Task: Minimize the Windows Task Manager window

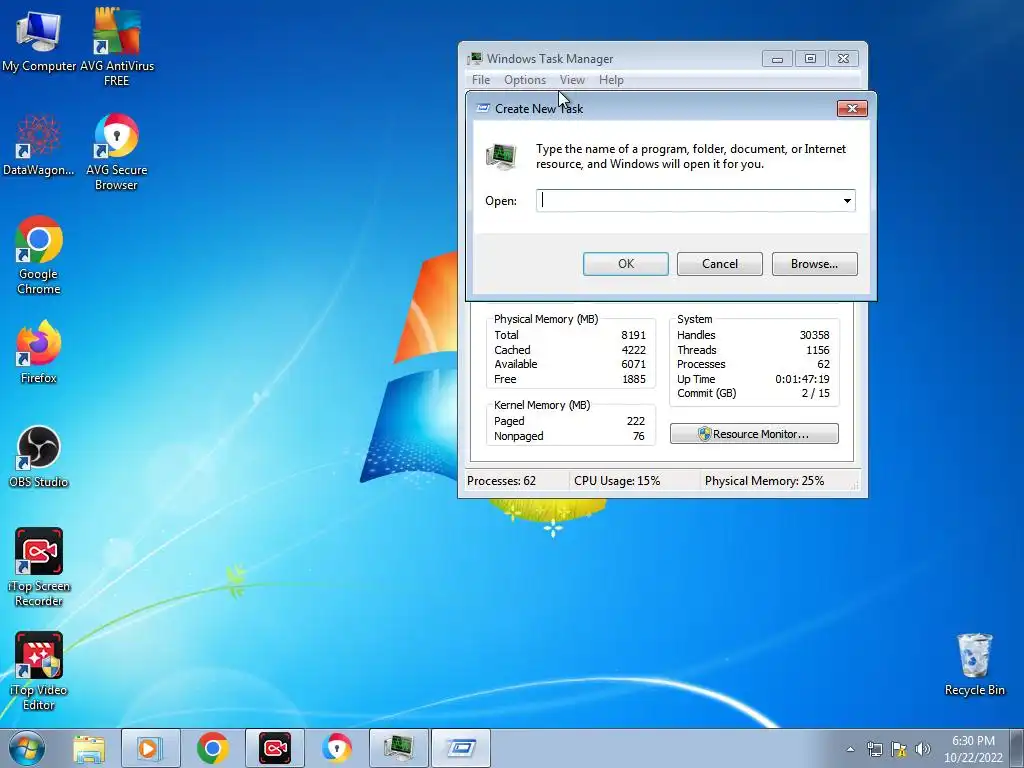Action: 777,59
